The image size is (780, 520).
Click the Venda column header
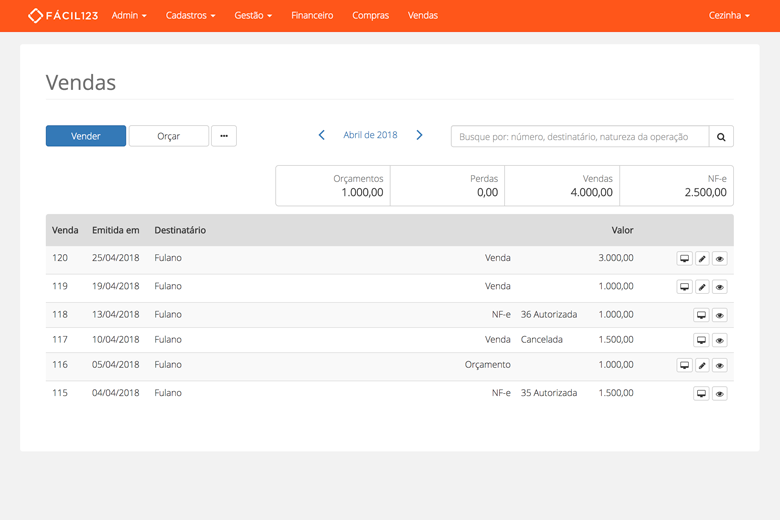tap(65, 230)
